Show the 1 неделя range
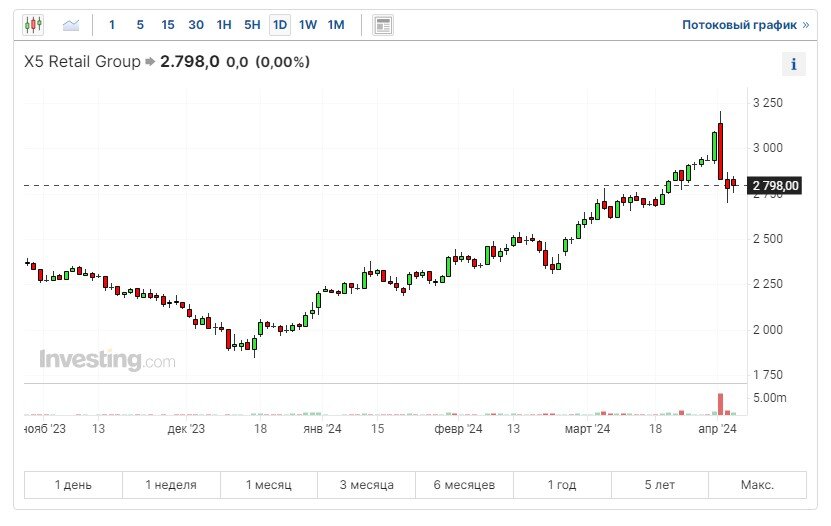The height and width of the screenshot is (526, 831). tap(171, 485)
